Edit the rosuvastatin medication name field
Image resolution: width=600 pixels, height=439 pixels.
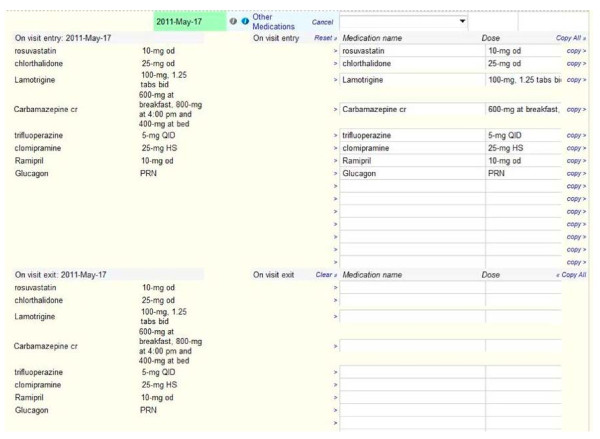pyautogui.click(x=412, y=51)
